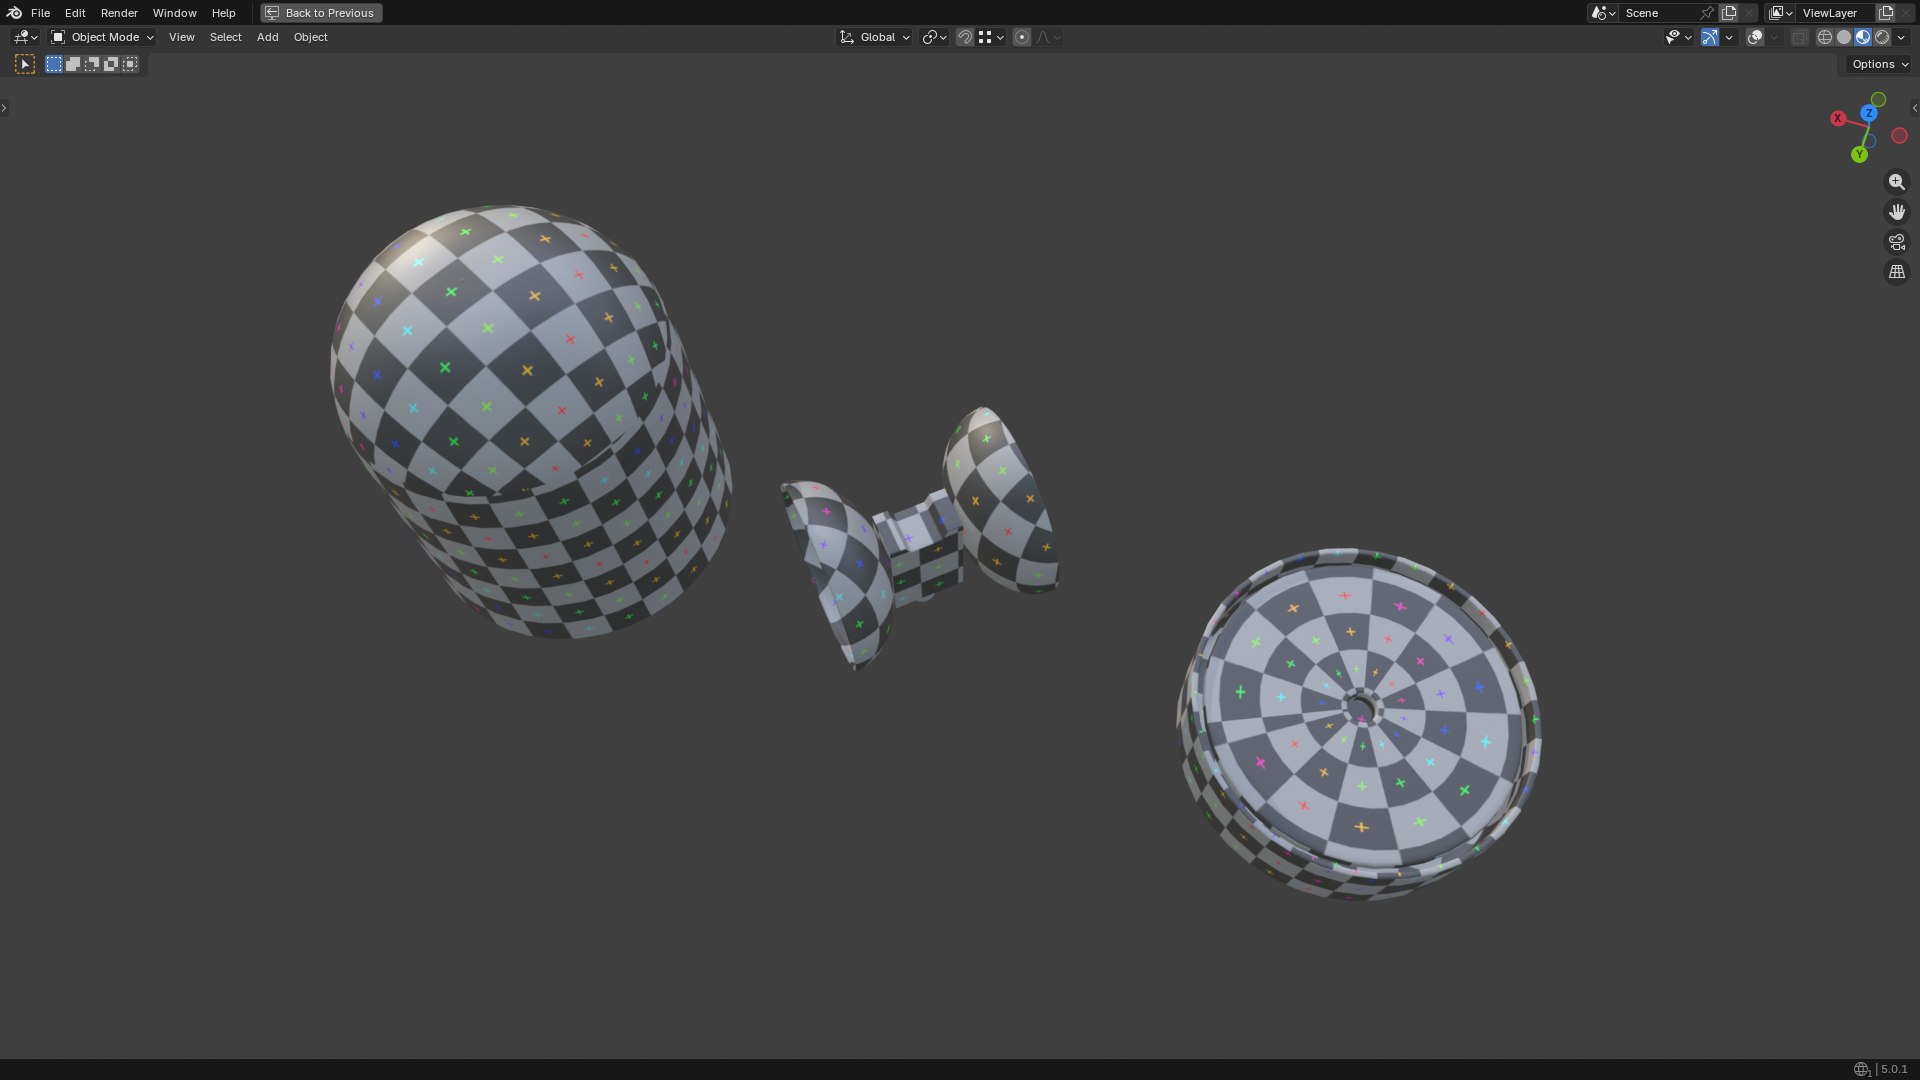1920x1080 pixels.
Task: Switch perspective/orthographic with grid icon
Action: click(x=1896, y=272)
